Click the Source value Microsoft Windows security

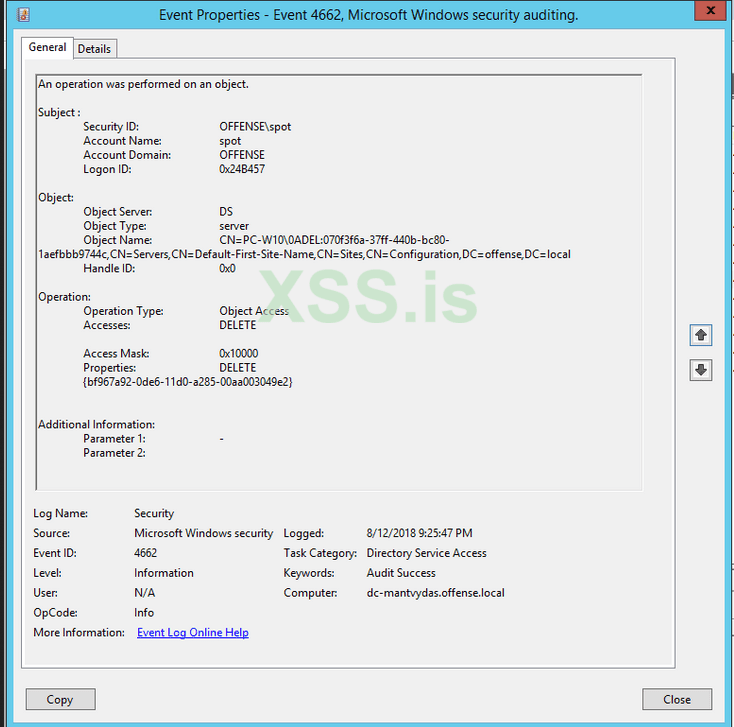(203, 533)
